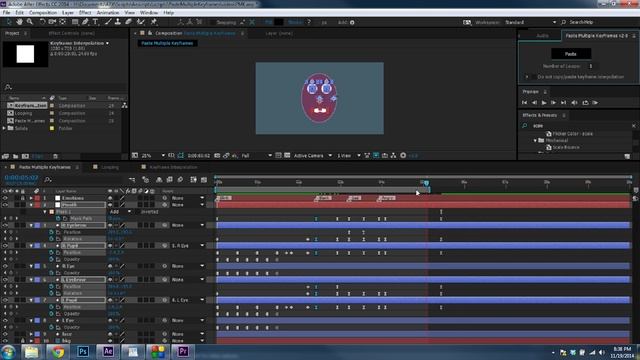The width and height of the screenshot is (640, 360).
Task: Select the Eraser tool
Action: (x=128, y=22)
